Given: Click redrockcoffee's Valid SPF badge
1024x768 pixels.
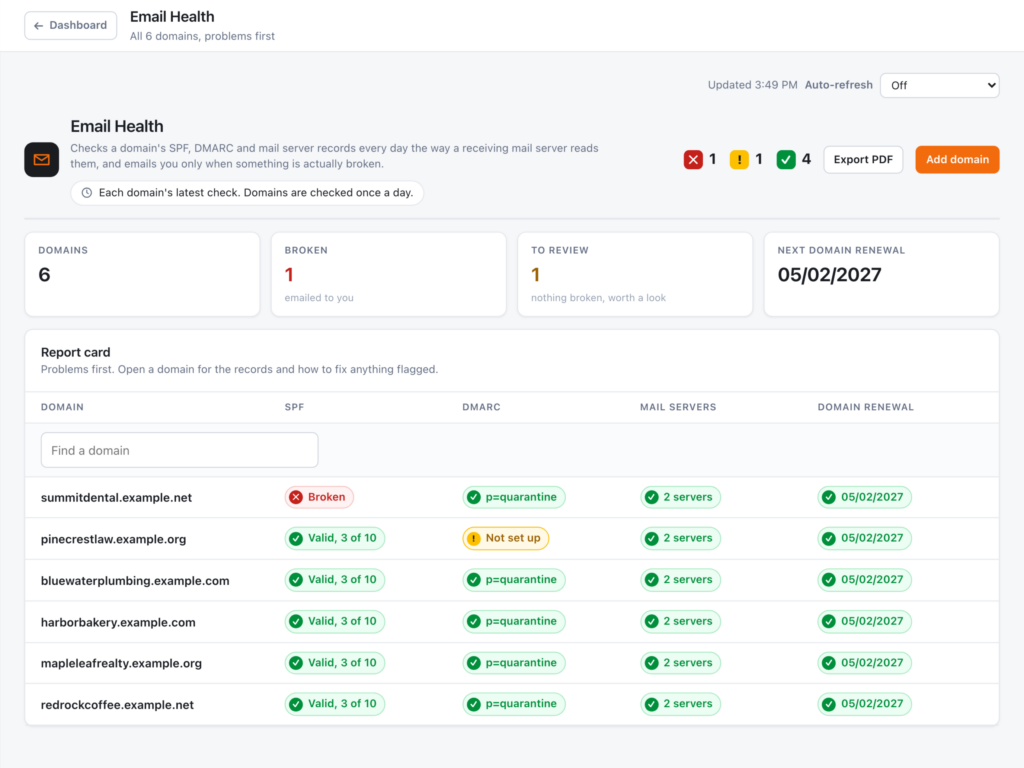Looking at the screenshot, I should [x=334, y=704].
